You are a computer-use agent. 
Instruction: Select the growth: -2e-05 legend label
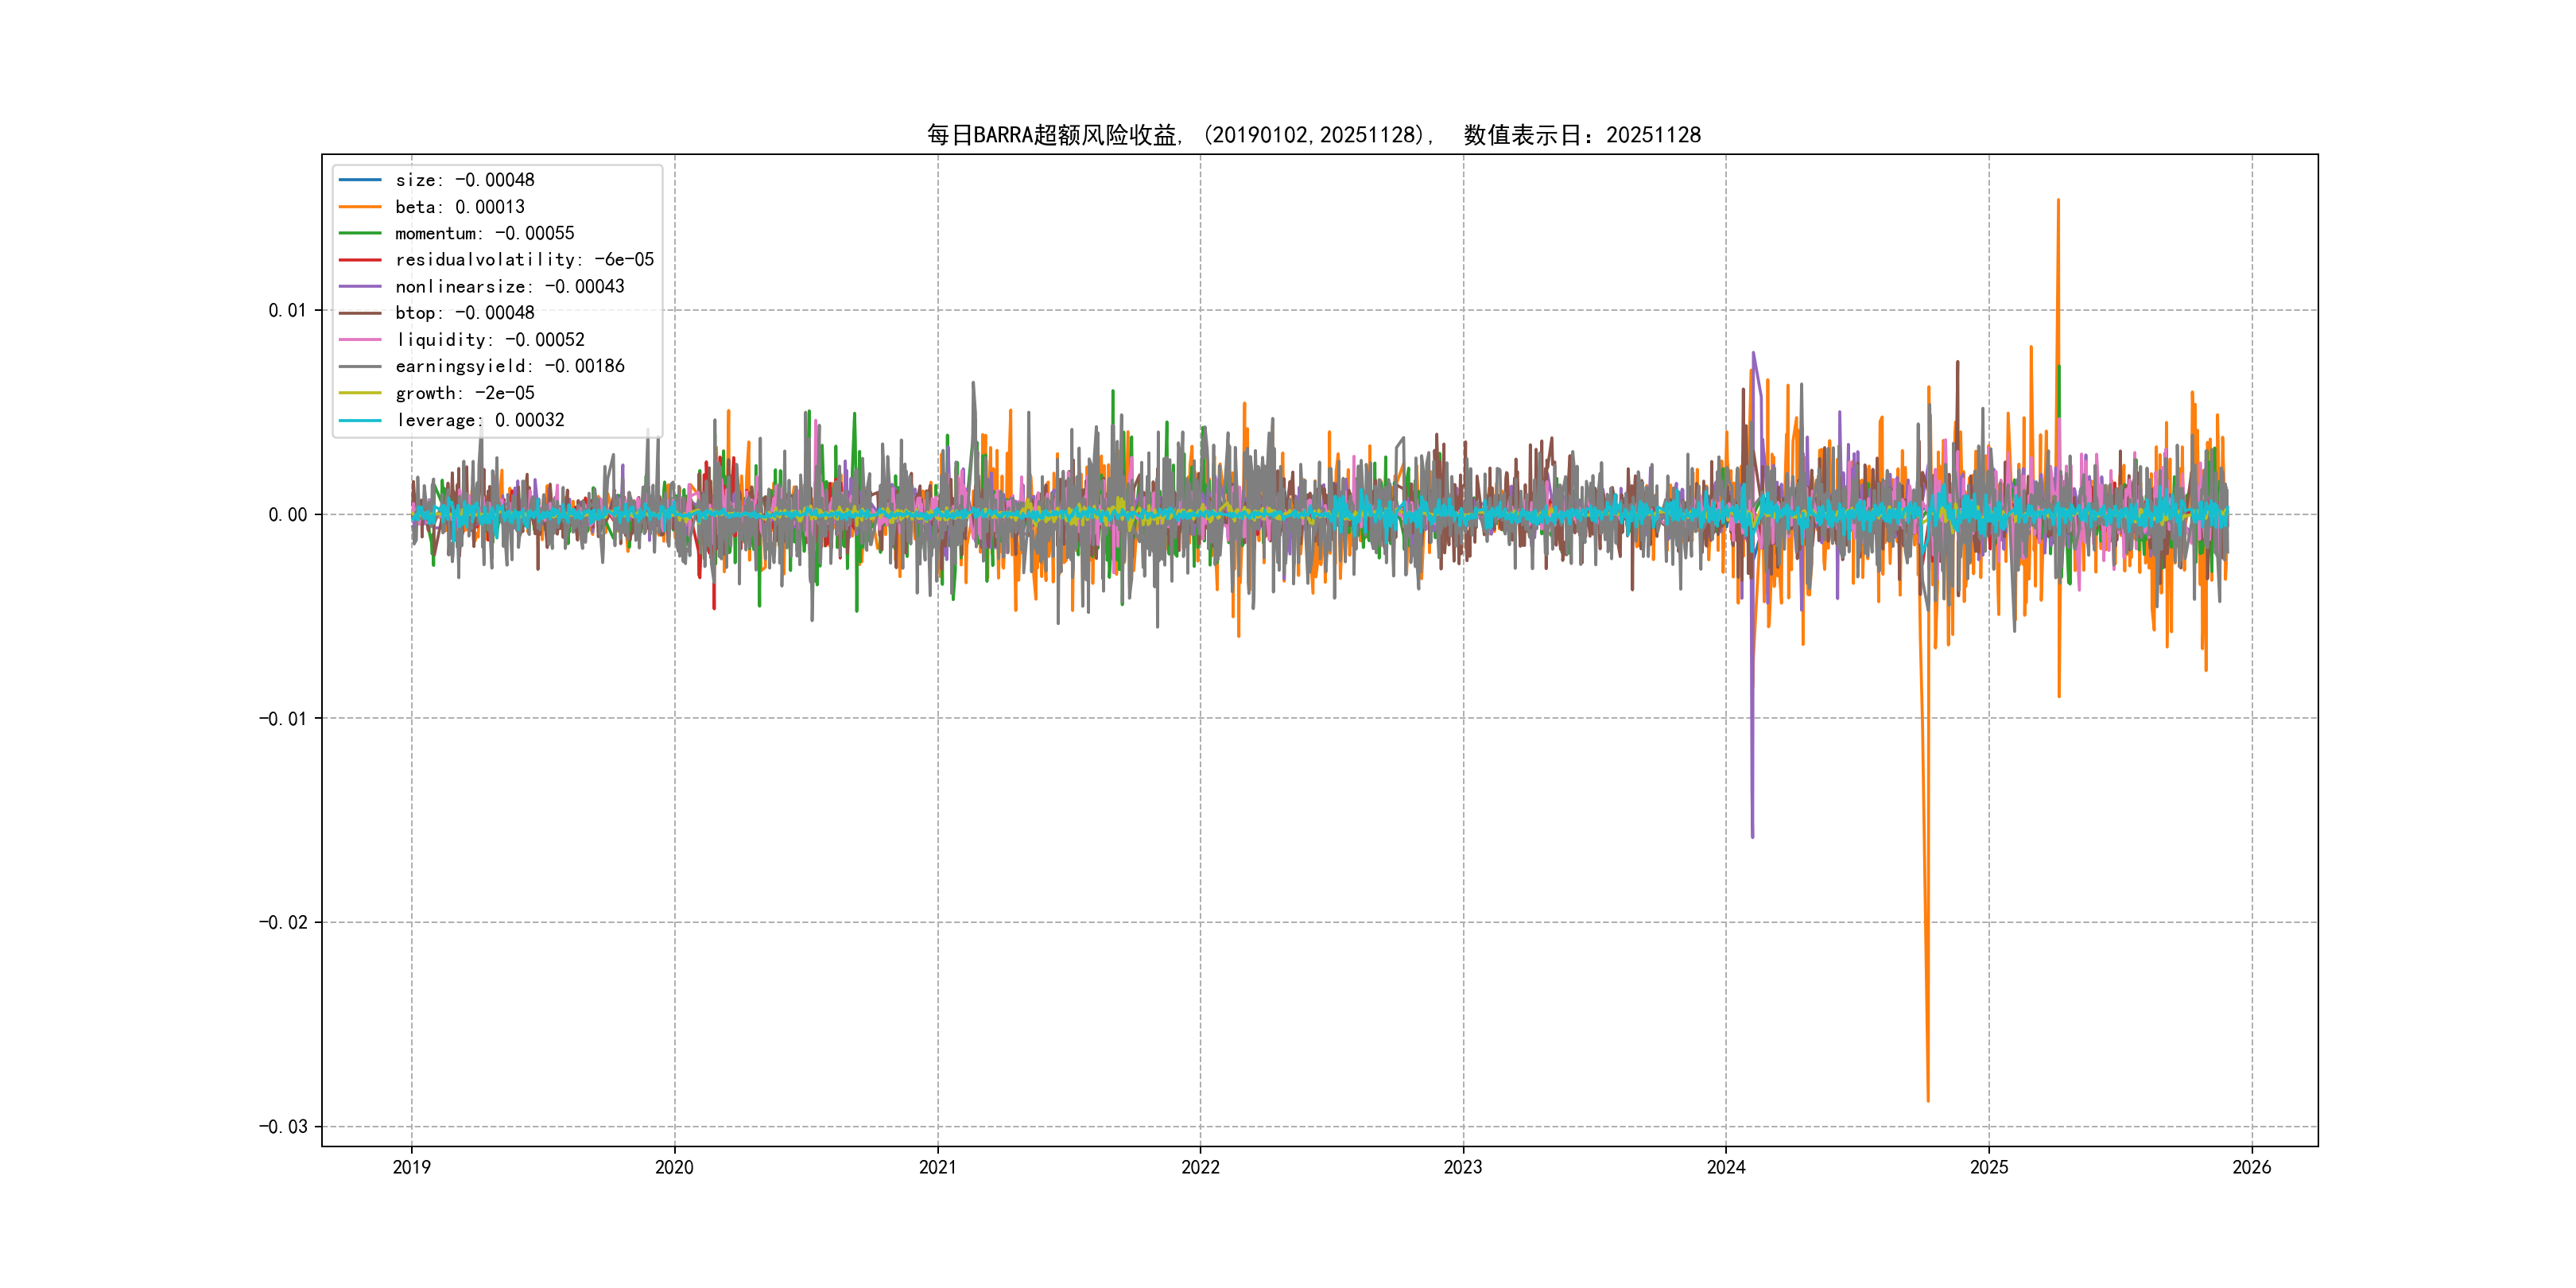pos(464,393)
